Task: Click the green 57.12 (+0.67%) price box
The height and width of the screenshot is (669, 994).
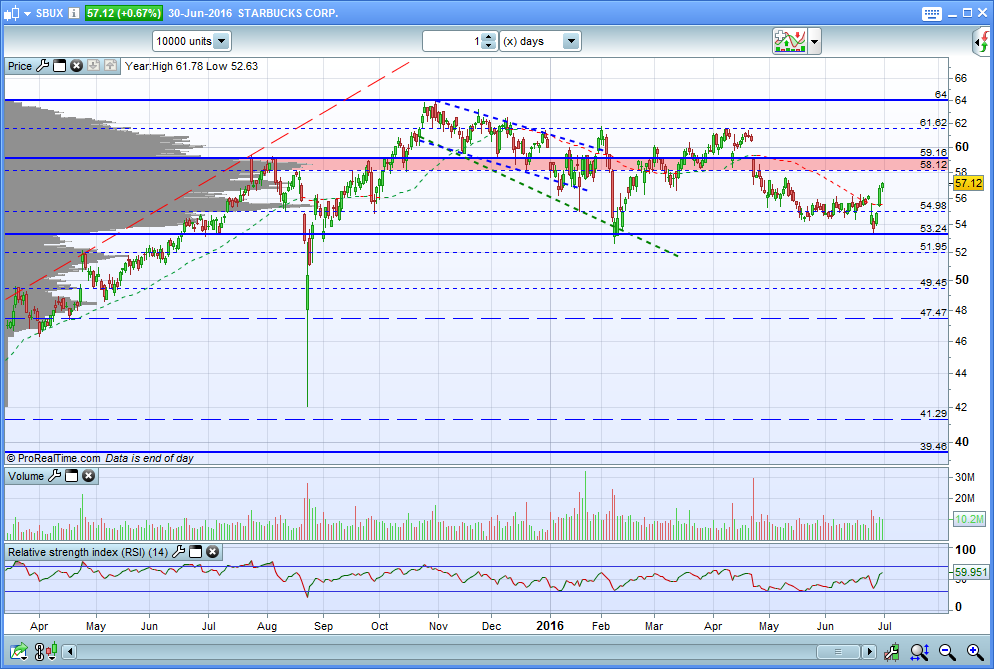Action: pos(124,13)
